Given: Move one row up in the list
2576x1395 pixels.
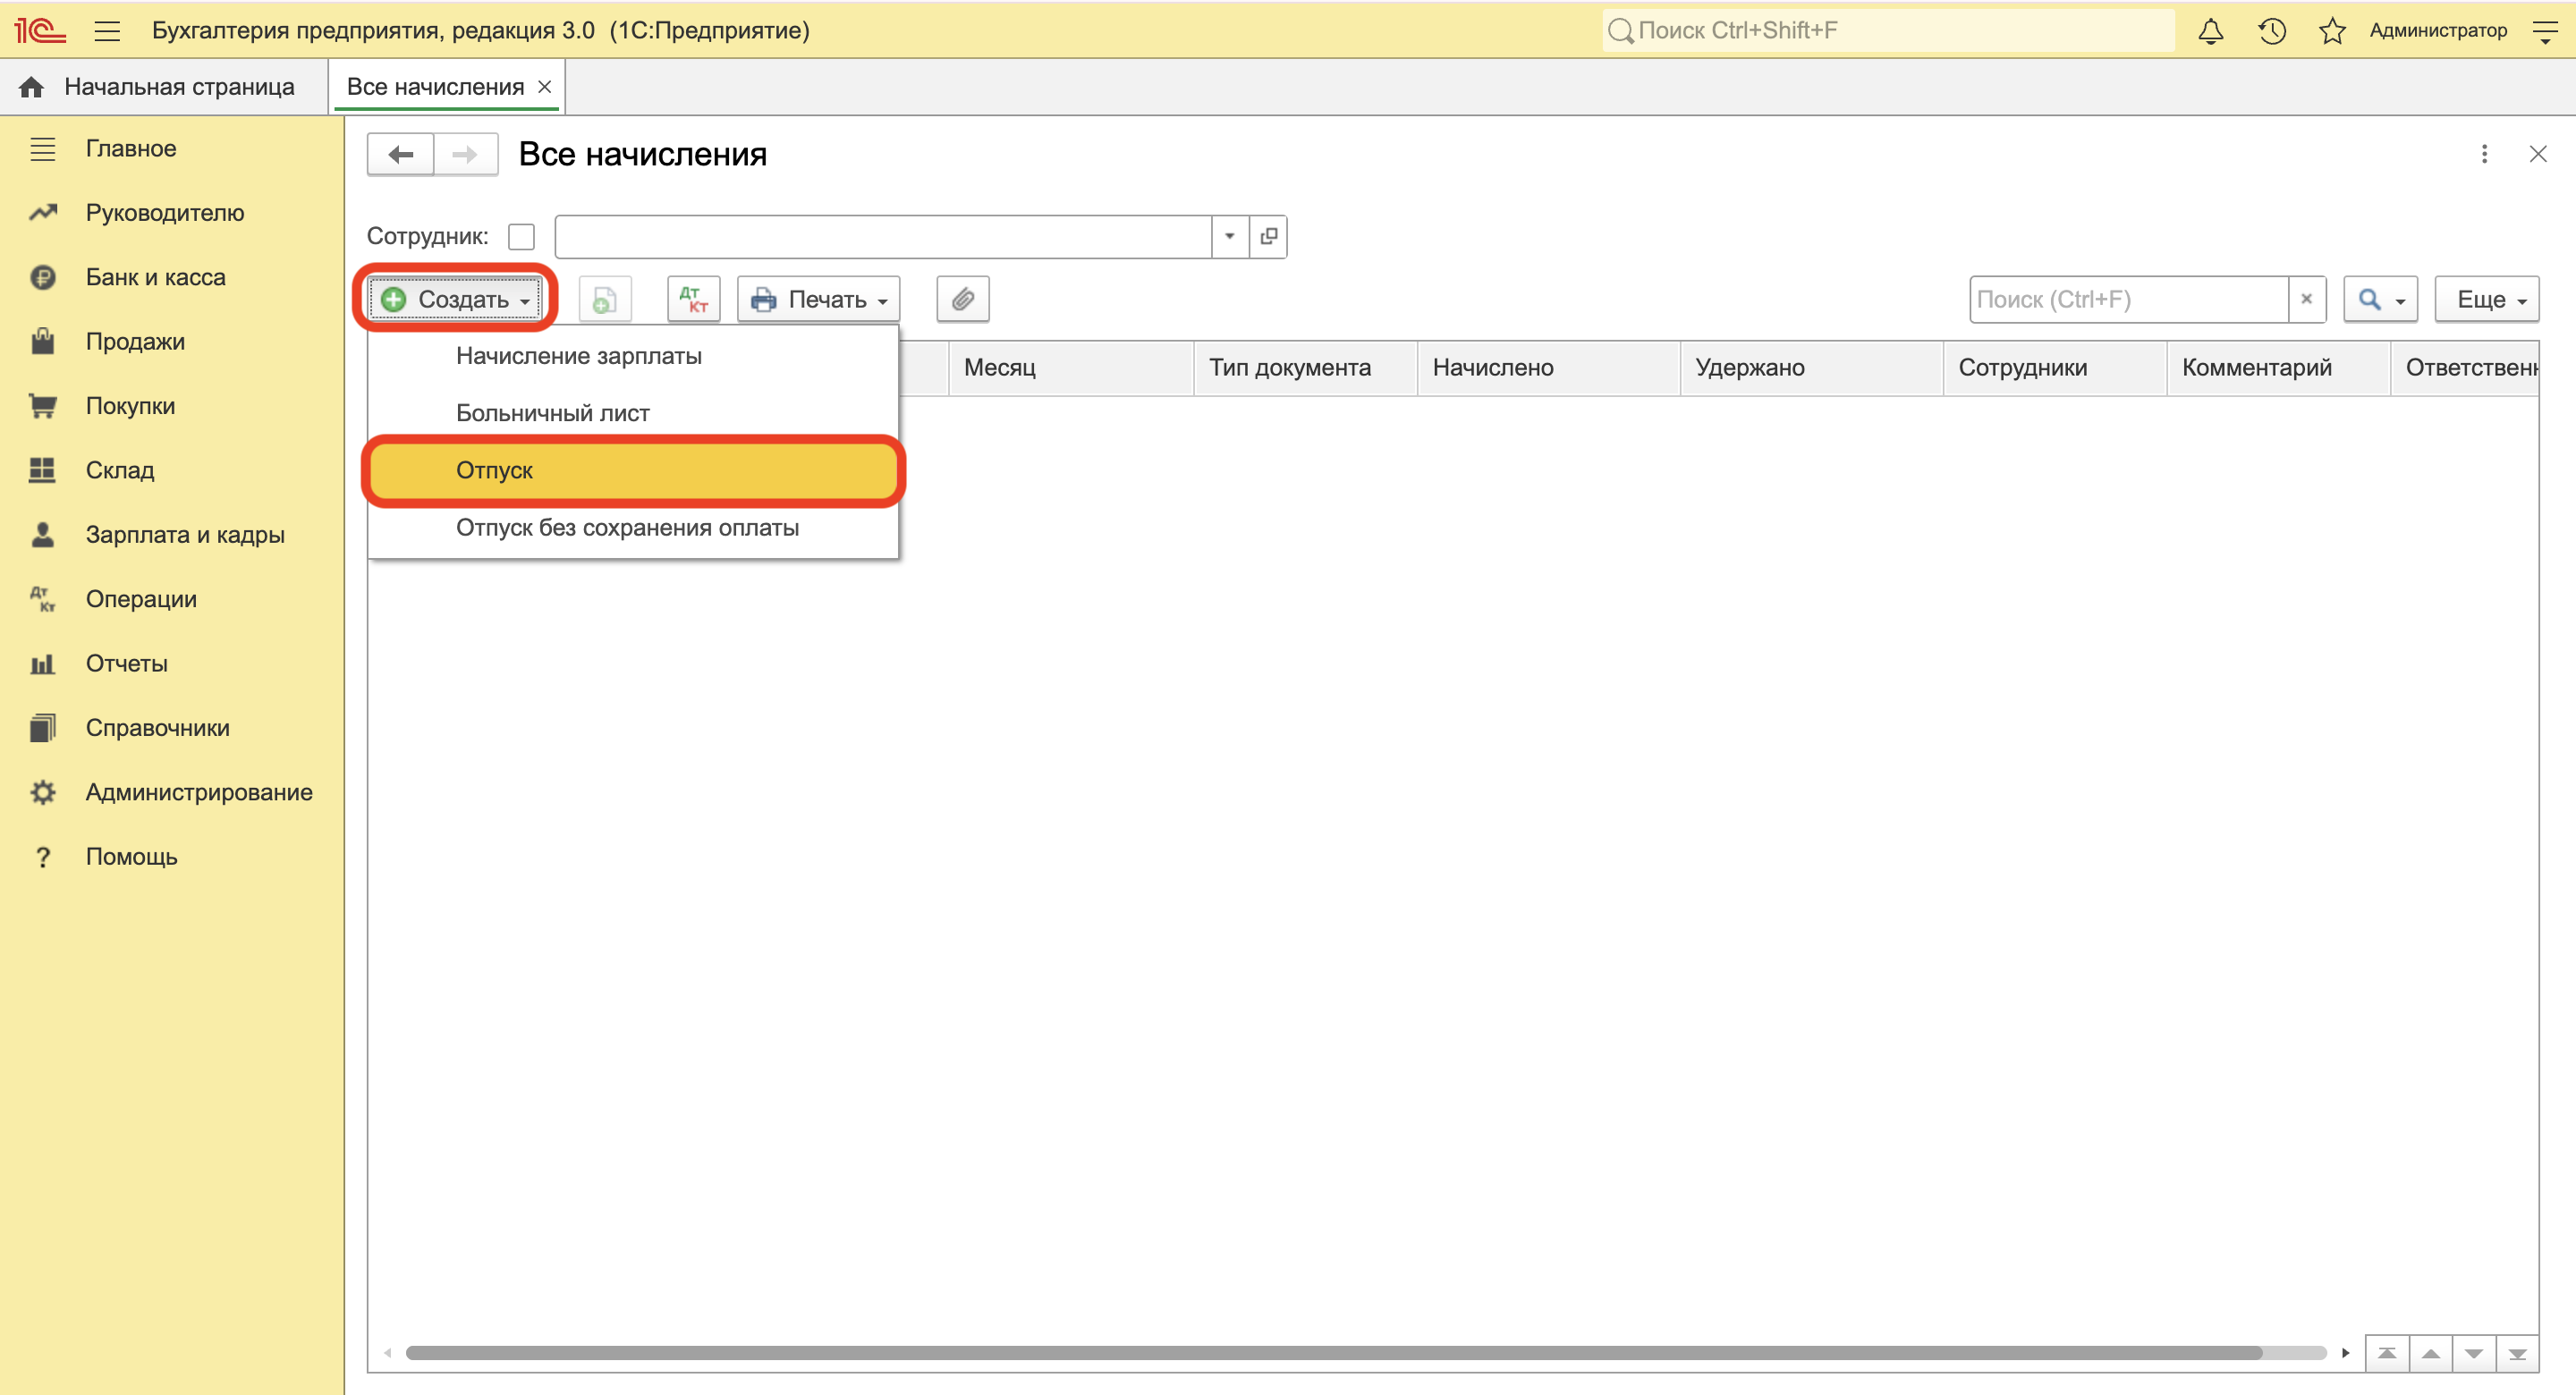Looking at the screenshot, I should 2431,1353.
